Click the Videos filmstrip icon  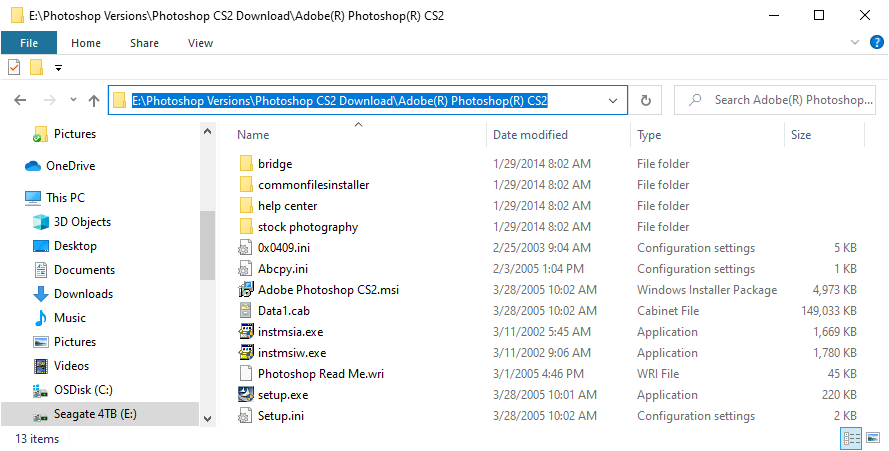tap(41, 366)
